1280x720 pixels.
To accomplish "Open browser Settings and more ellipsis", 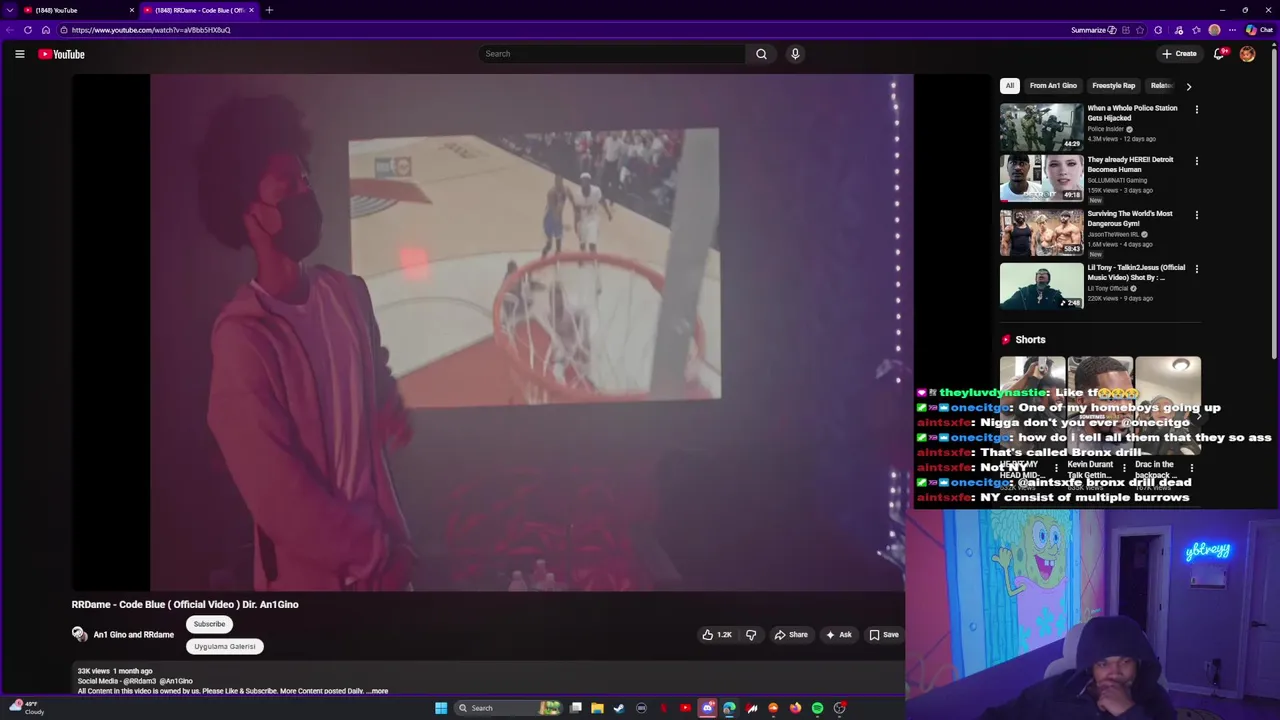I will tap(1232, 30).
